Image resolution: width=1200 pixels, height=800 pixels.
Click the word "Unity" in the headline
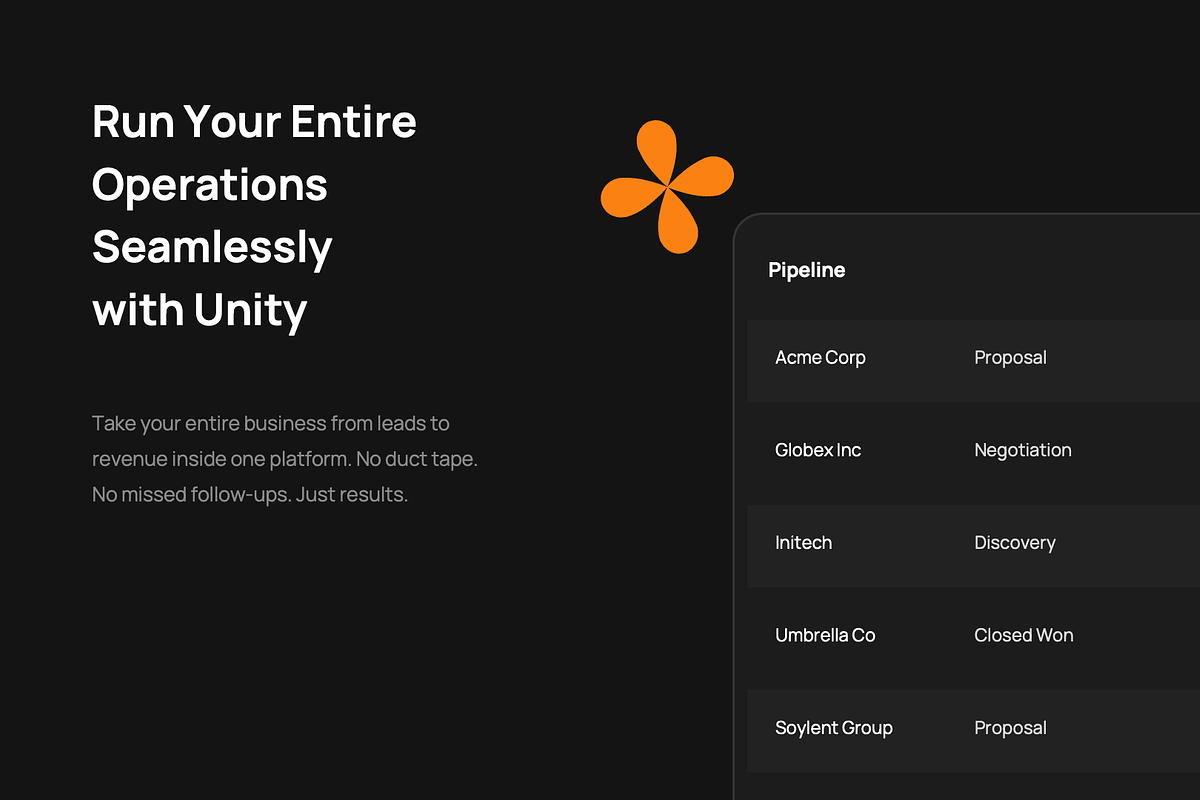coord(251,311)
